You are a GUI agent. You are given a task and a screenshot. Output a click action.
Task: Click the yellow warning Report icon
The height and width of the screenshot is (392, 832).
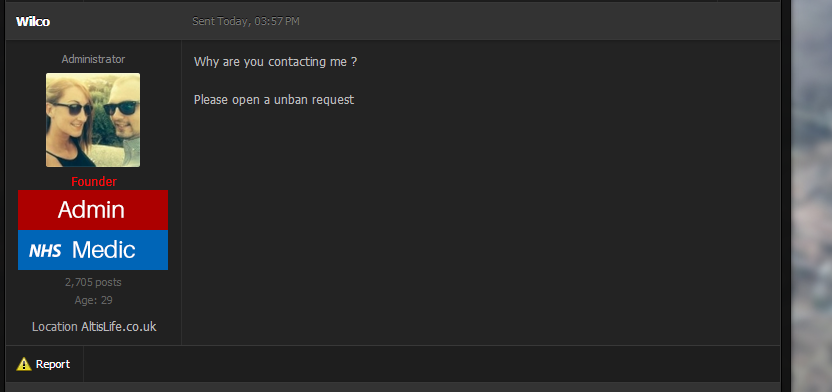(x=24, y=364)
